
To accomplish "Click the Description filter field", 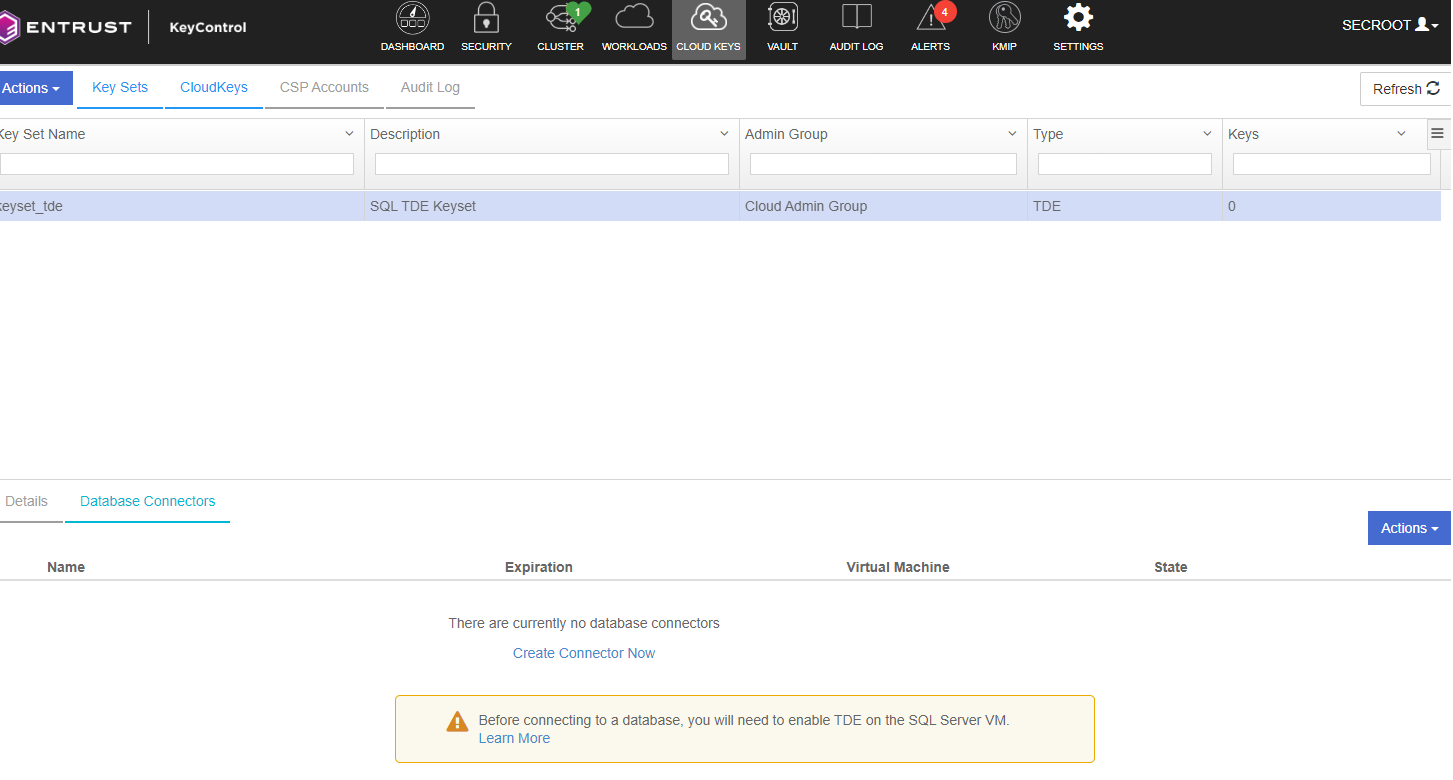I will click(x=552, y=164).
